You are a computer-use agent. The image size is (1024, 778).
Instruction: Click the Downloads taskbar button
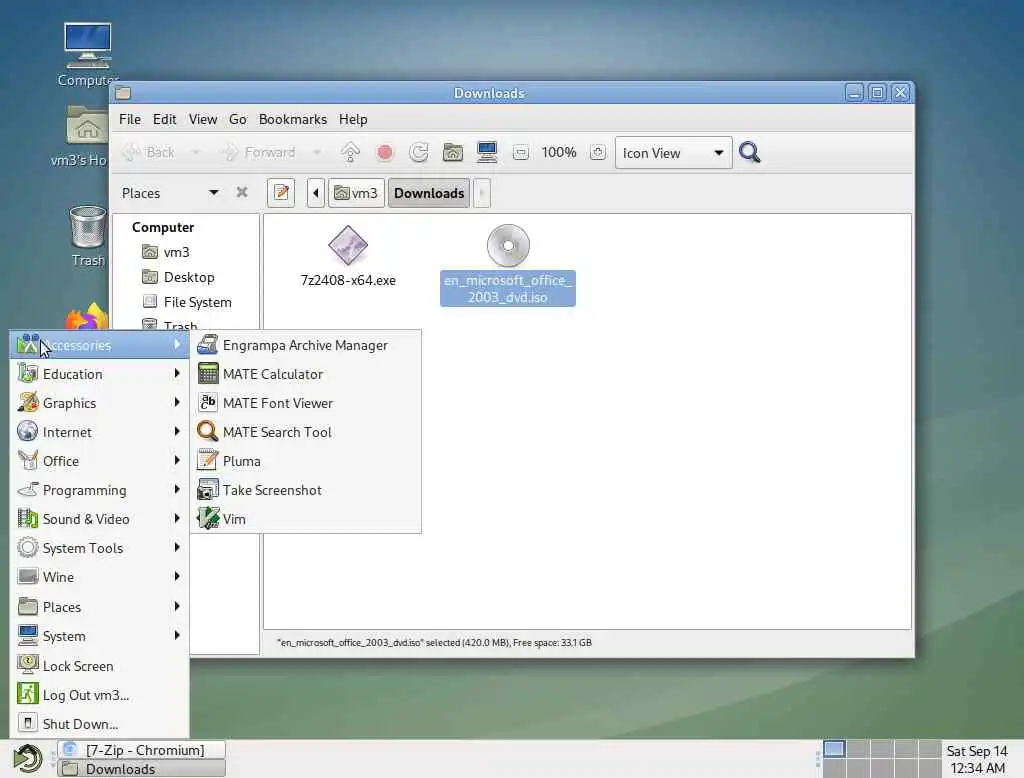coord(142,769)
